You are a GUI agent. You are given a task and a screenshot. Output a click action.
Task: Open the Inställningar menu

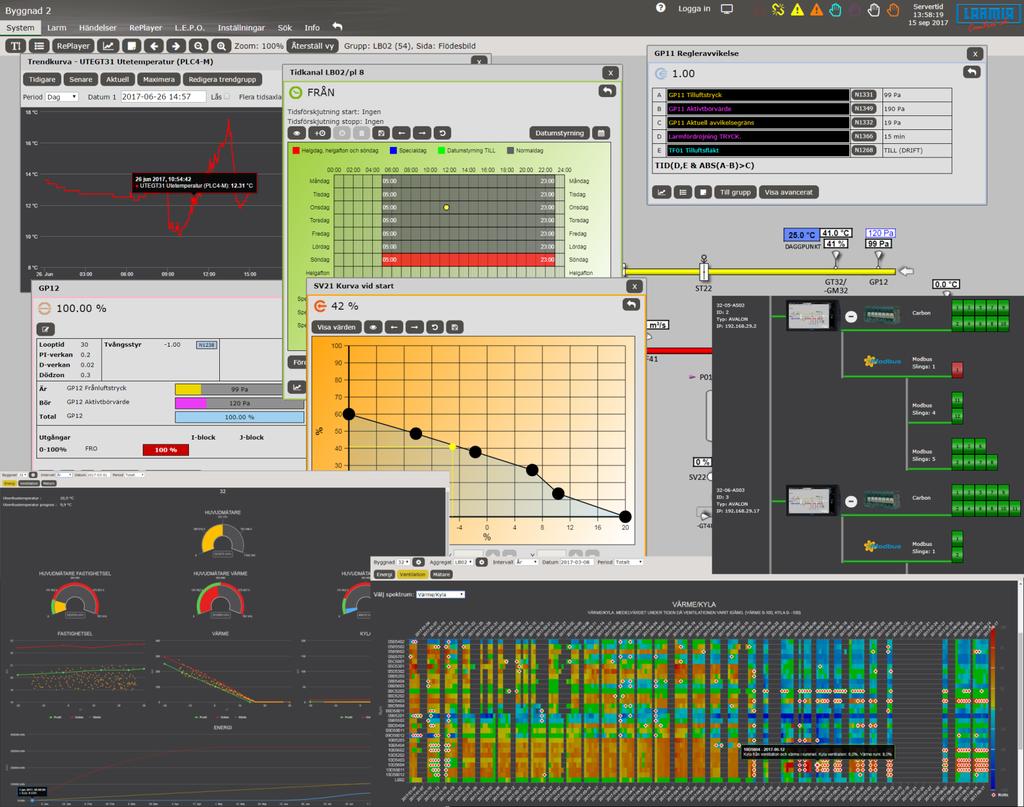[x=241, y=27]
